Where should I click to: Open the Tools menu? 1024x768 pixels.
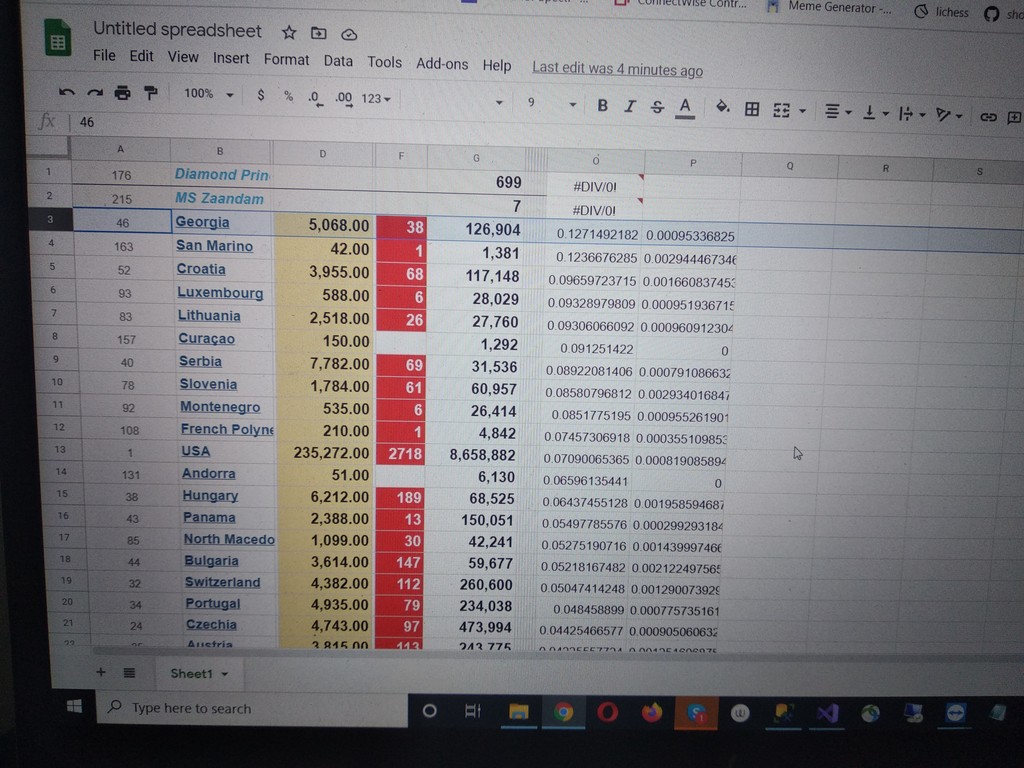(384, 62)
